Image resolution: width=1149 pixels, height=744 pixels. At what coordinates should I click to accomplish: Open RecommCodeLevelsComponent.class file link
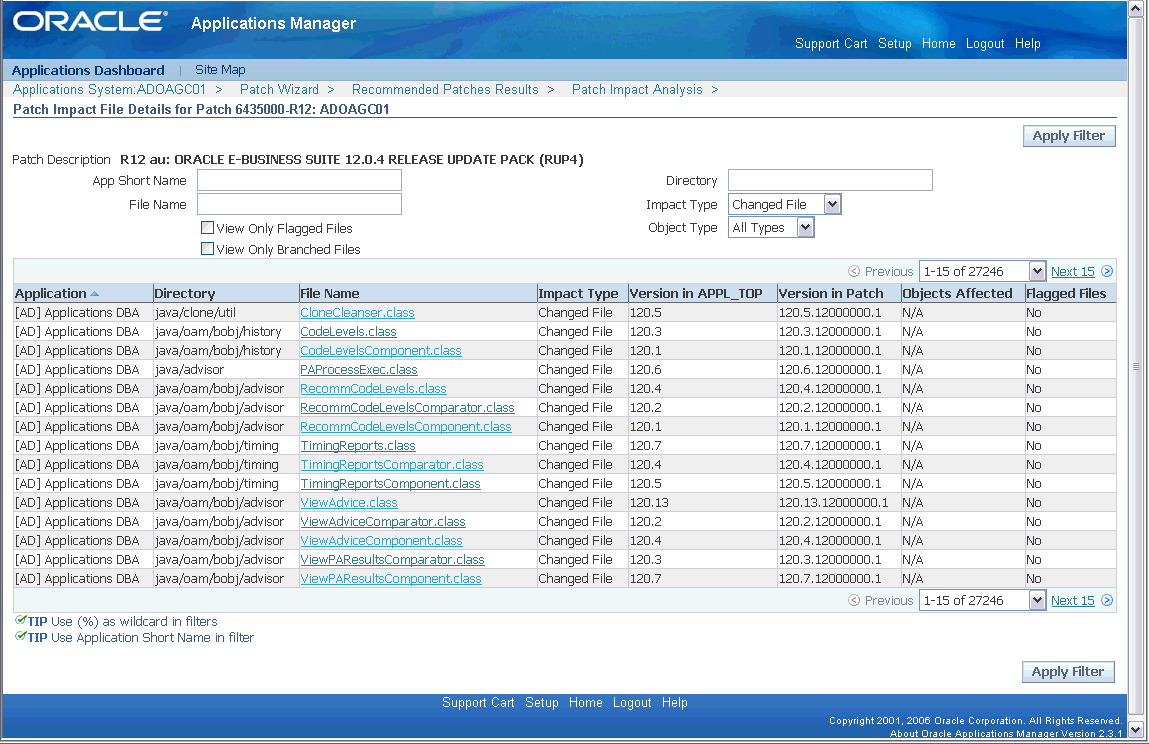click(x=406, y=427)
